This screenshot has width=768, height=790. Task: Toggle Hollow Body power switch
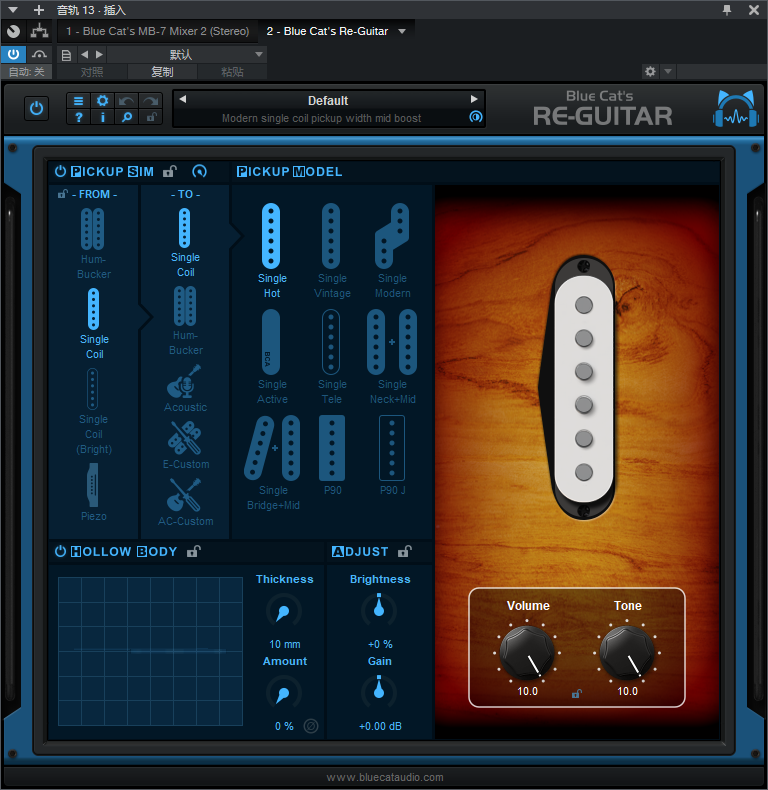click(x=60, y=551)
